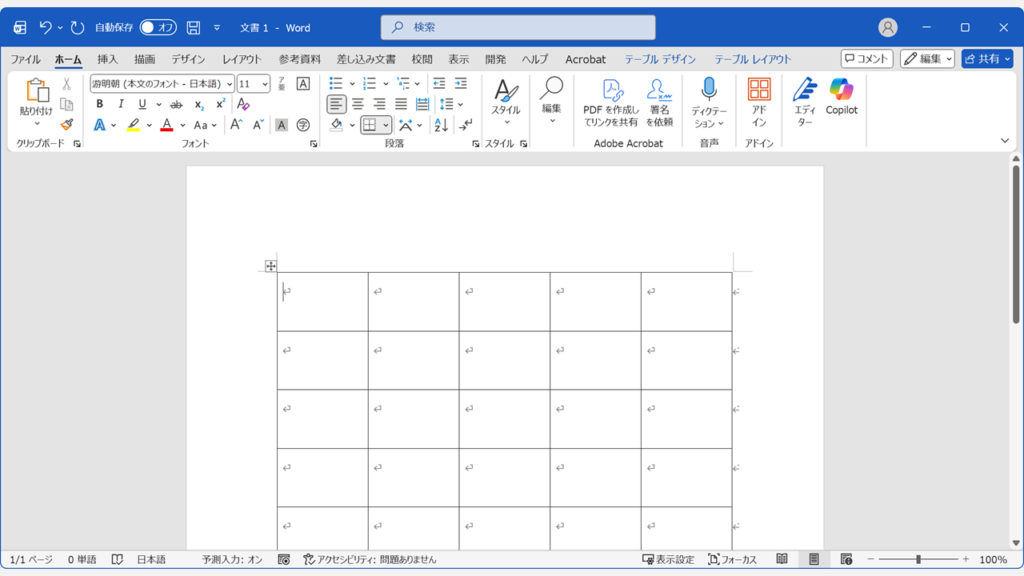1024x576 pixels.
Task: Click the Sort A-Z icon in Paragraph group
Action: (x=441, y=124)
